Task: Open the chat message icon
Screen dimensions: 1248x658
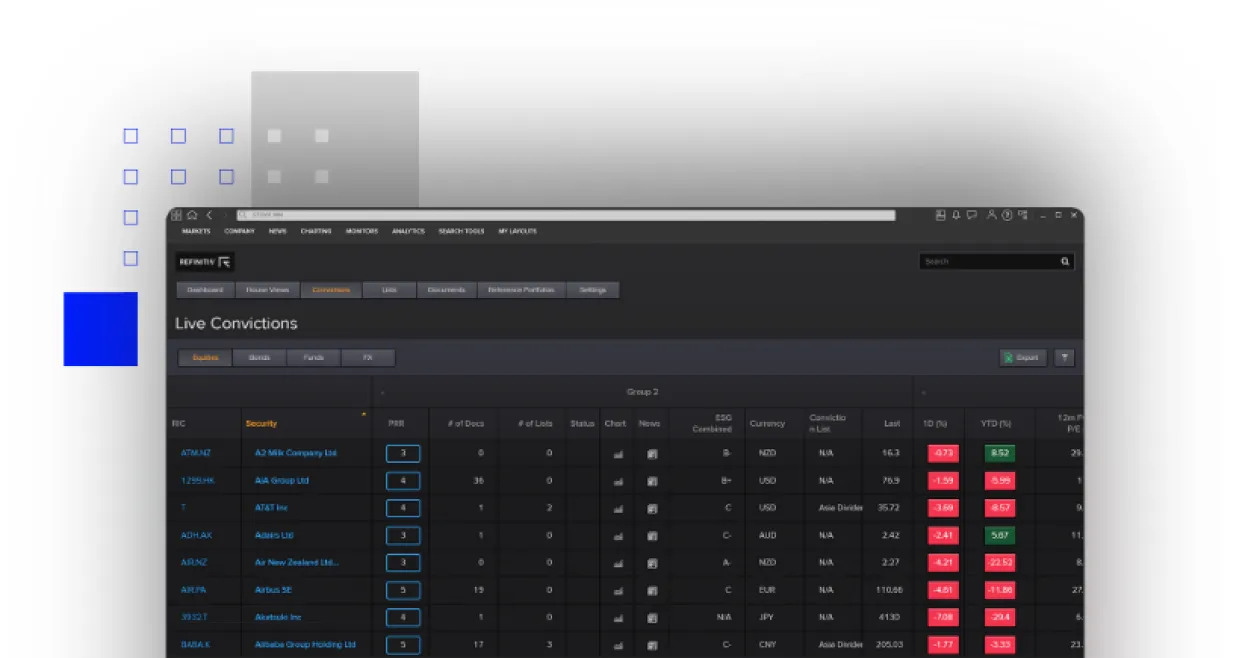Action: pyautogui.click(x=971, y=215)
